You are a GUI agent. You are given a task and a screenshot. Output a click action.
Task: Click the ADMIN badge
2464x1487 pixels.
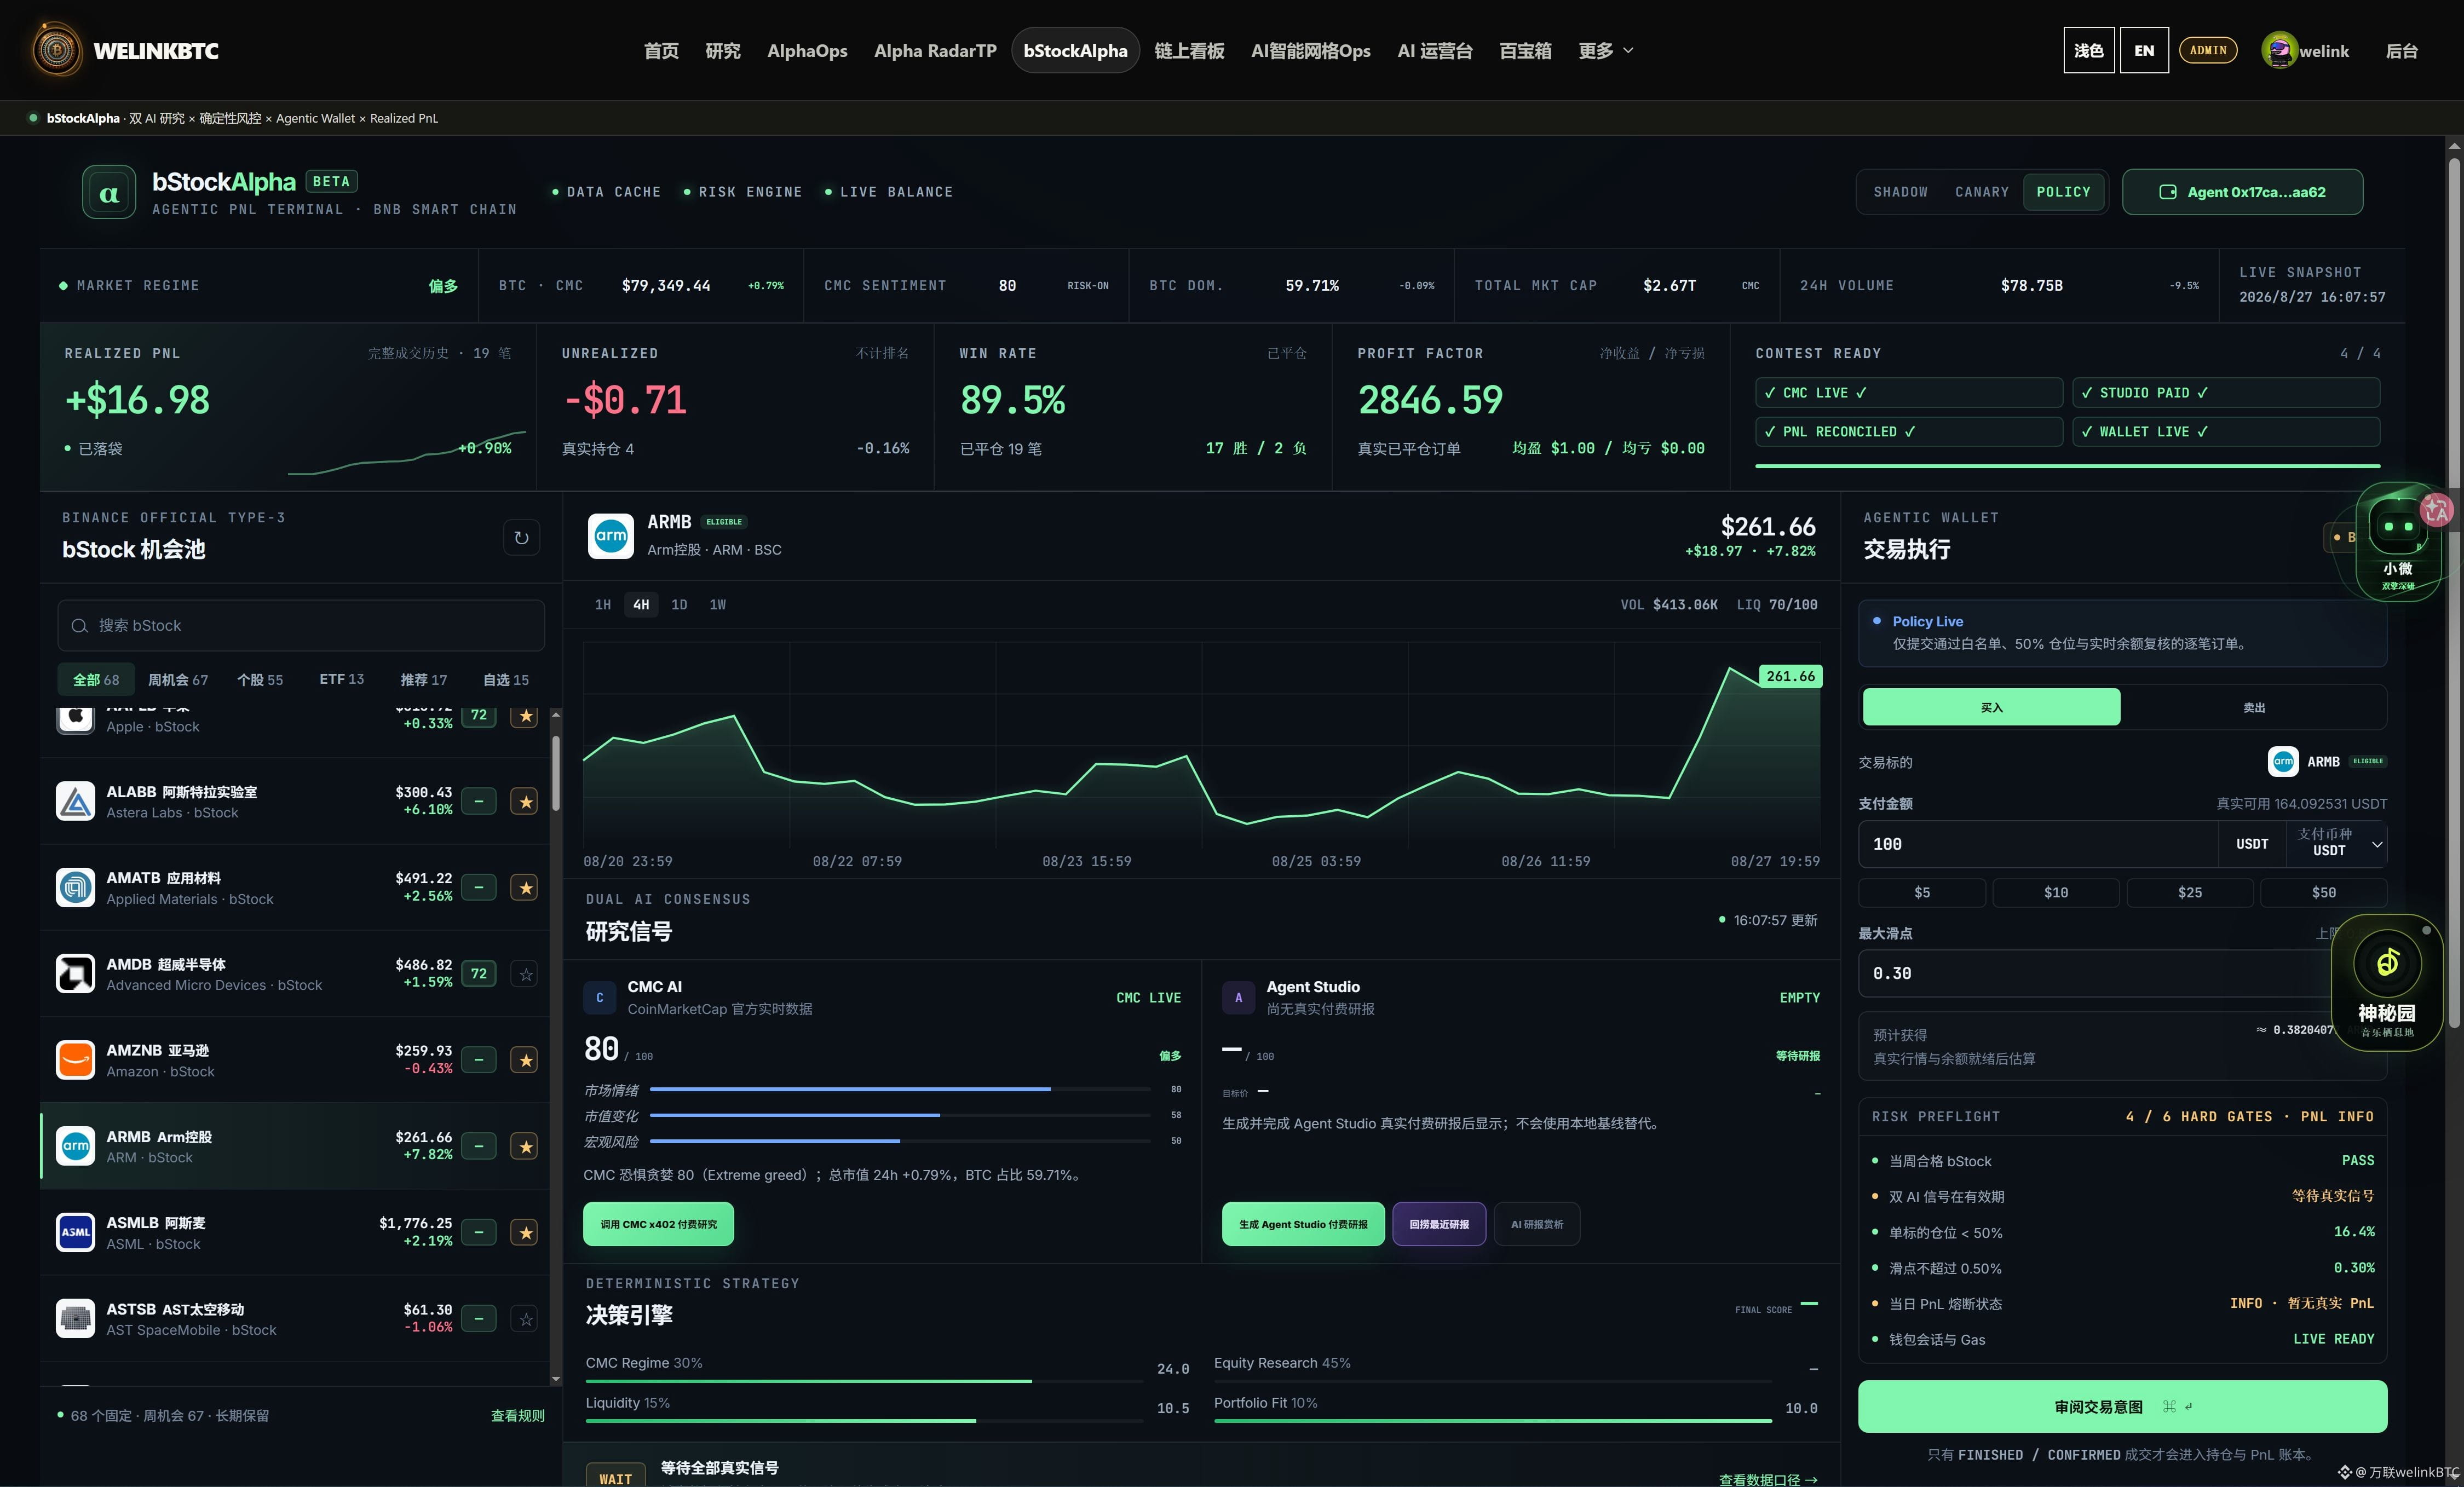pos(2208,50)
